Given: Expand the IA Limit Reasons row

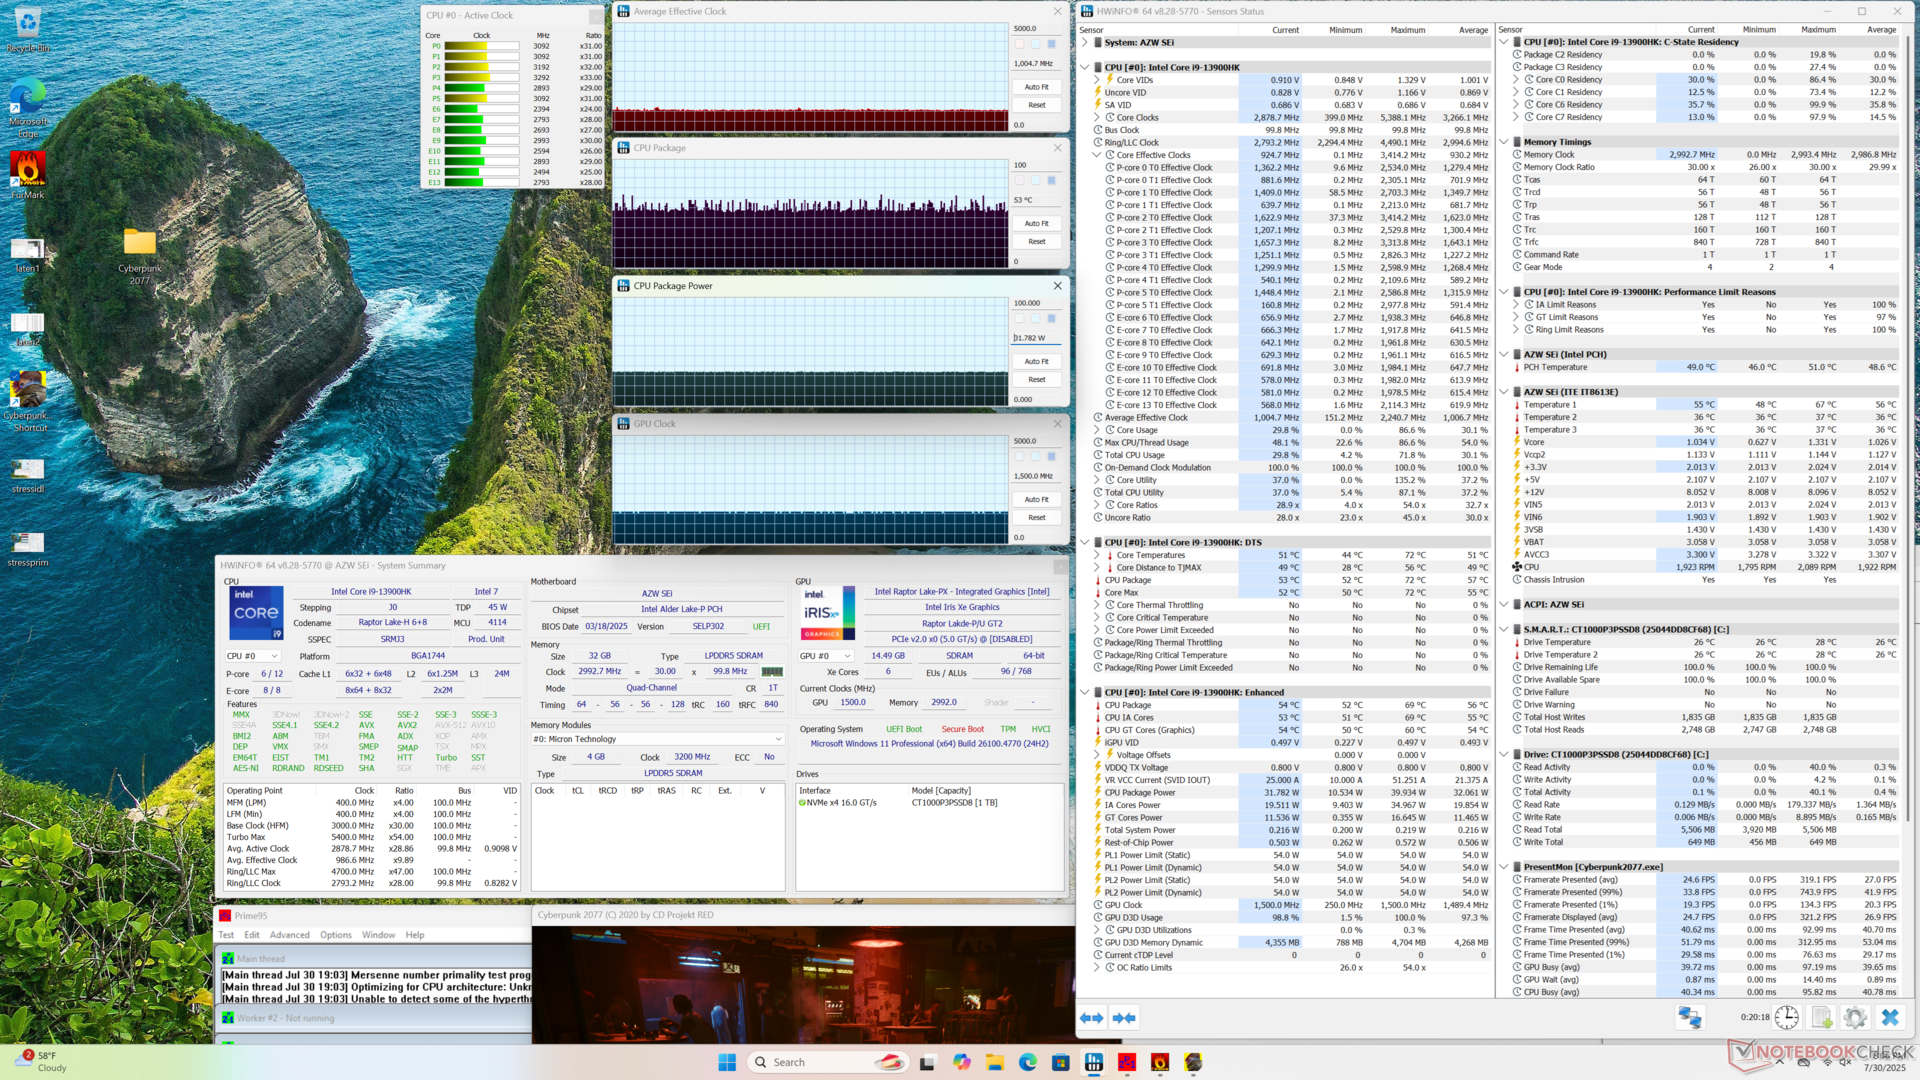Looking at the screenshot, I should tap(1516, 304).
